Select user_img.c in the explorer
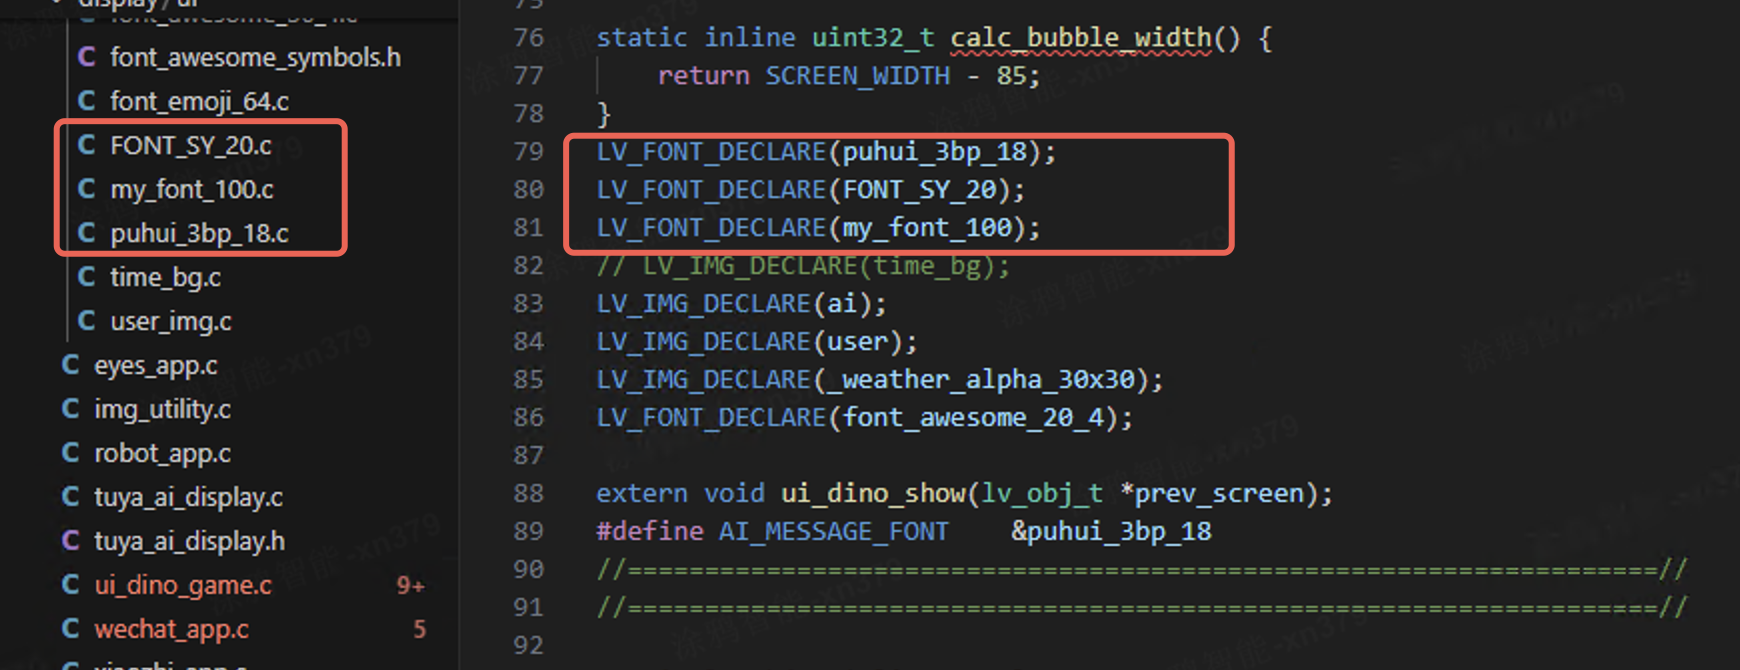This screenshot has width=1740, height=670. (x=170, y=322)
